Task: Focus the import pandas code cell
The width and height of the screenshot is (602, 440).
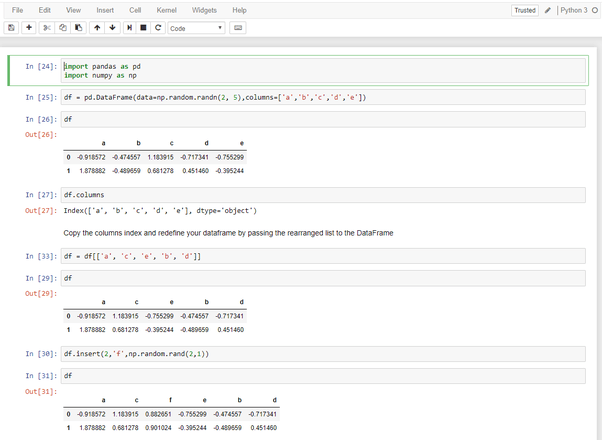Action: [x=323, y=71]
